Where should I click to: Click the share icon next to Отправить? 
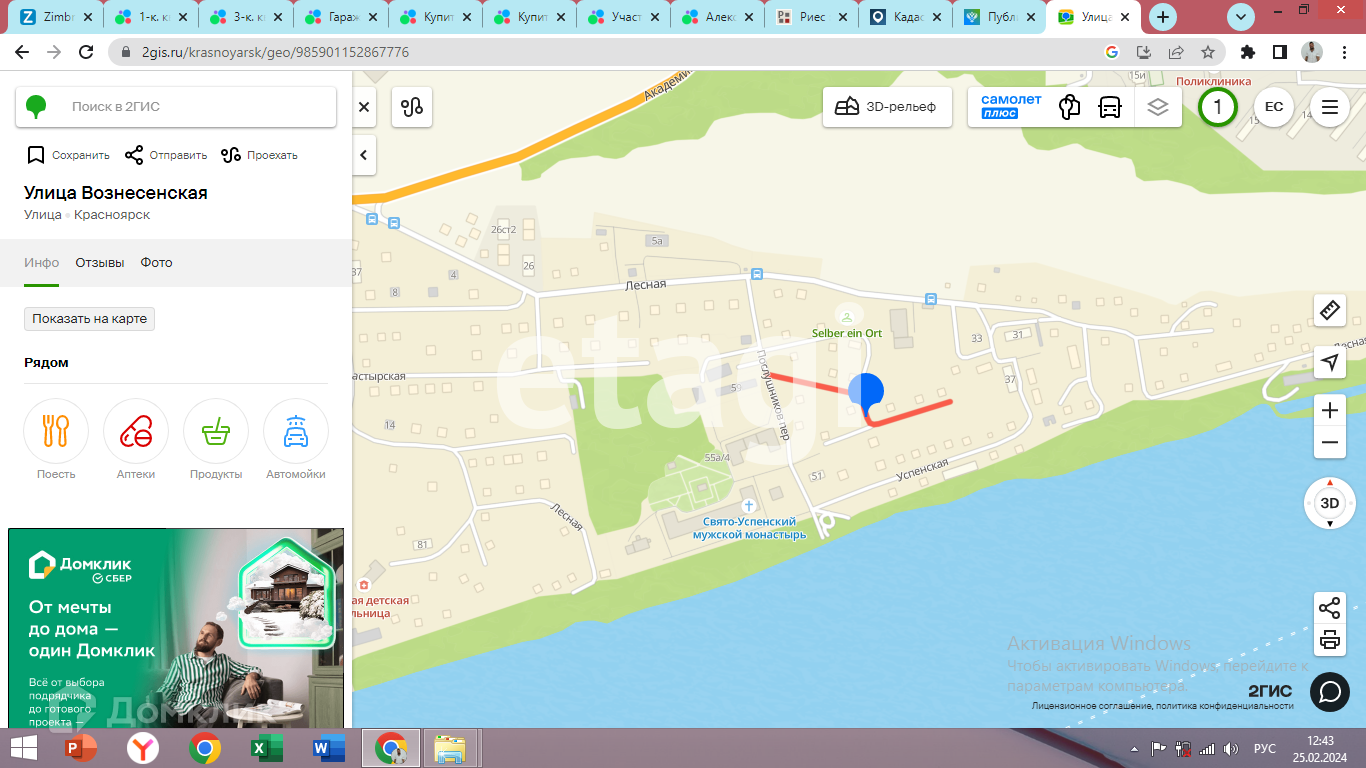(134, 155)
